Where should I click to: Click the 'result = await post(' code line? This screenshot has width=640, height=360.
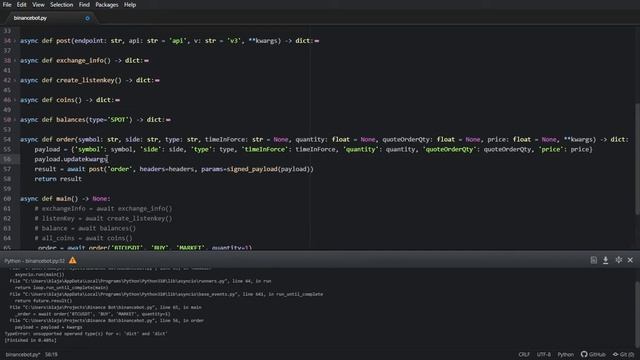coord(174,169)
